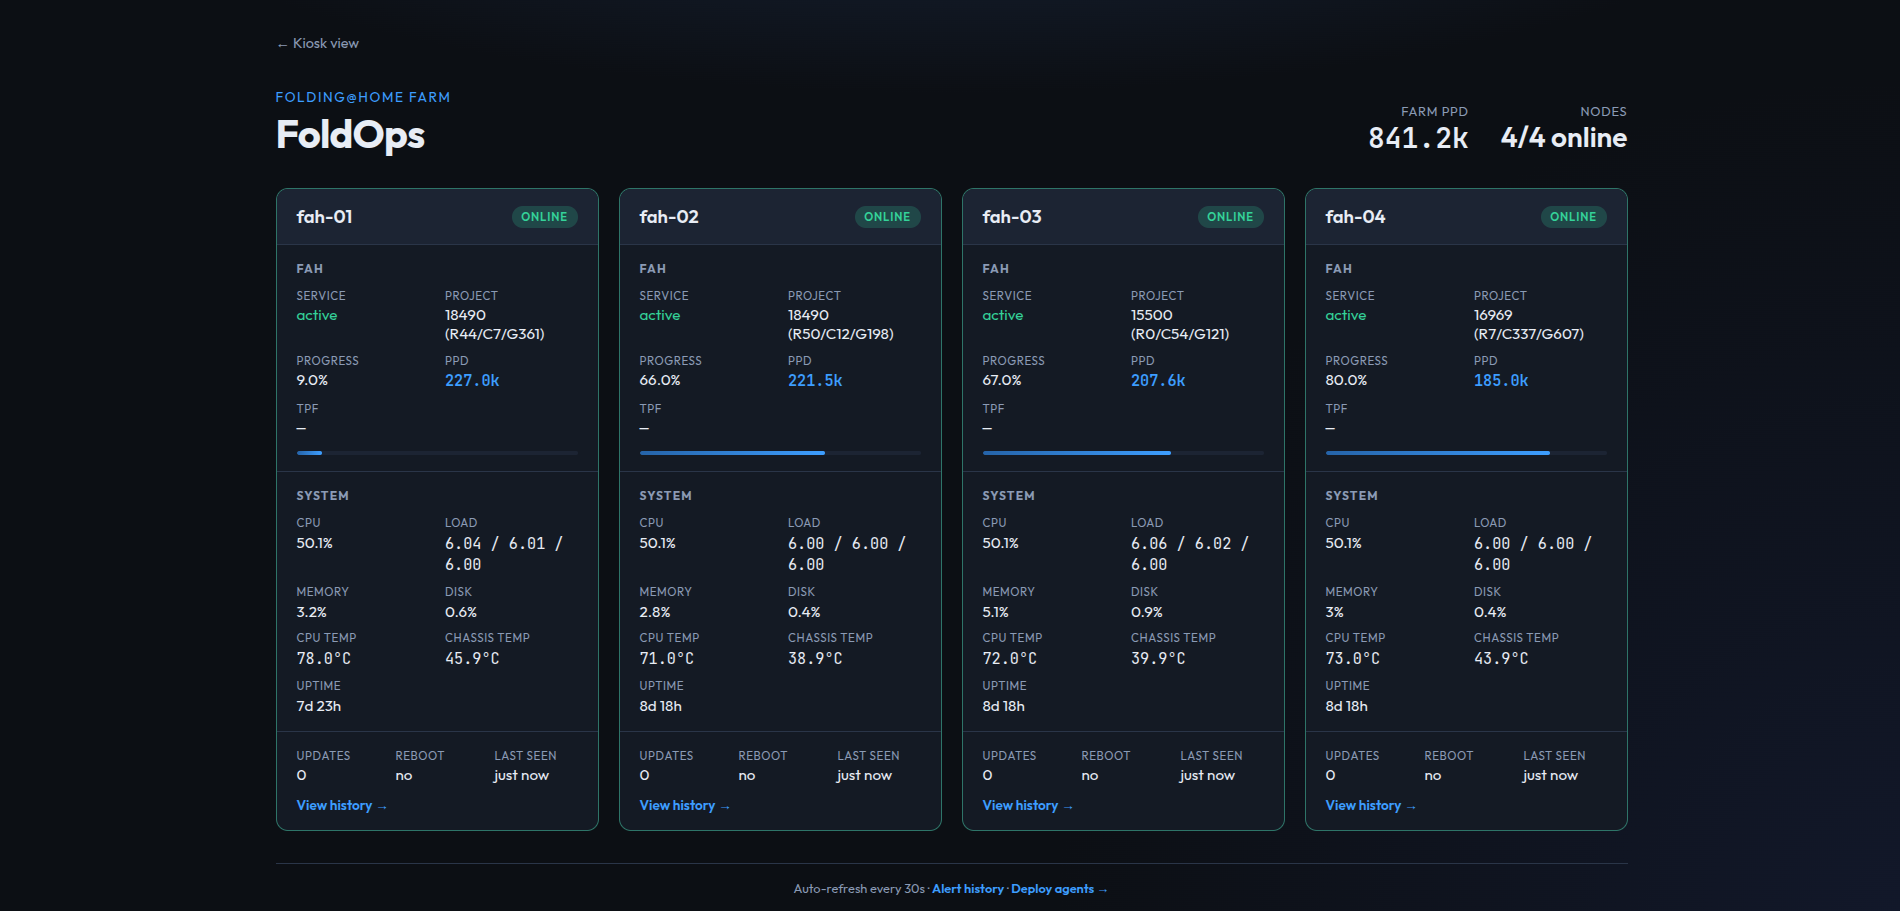The width and height of the screenshot is (1900, 911).
Task: Click the load value 6.06 / 6.02 / 6.00
Action: click(x=1190, y=554)
